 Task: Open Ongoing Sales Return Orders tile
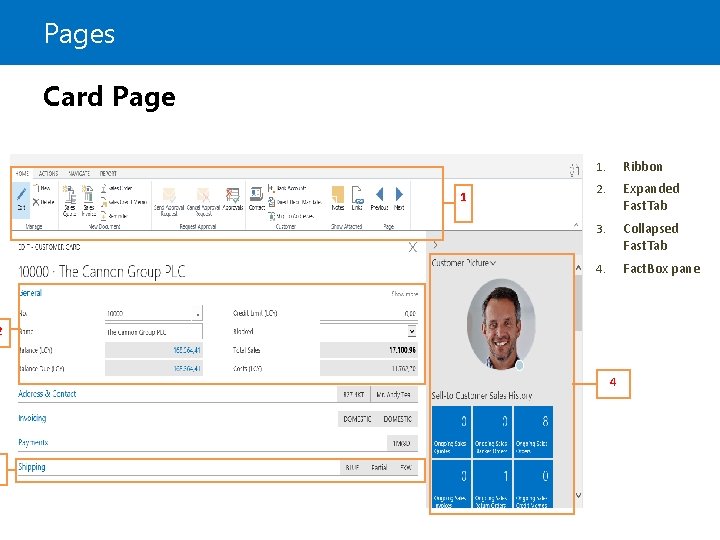point(492,484)
